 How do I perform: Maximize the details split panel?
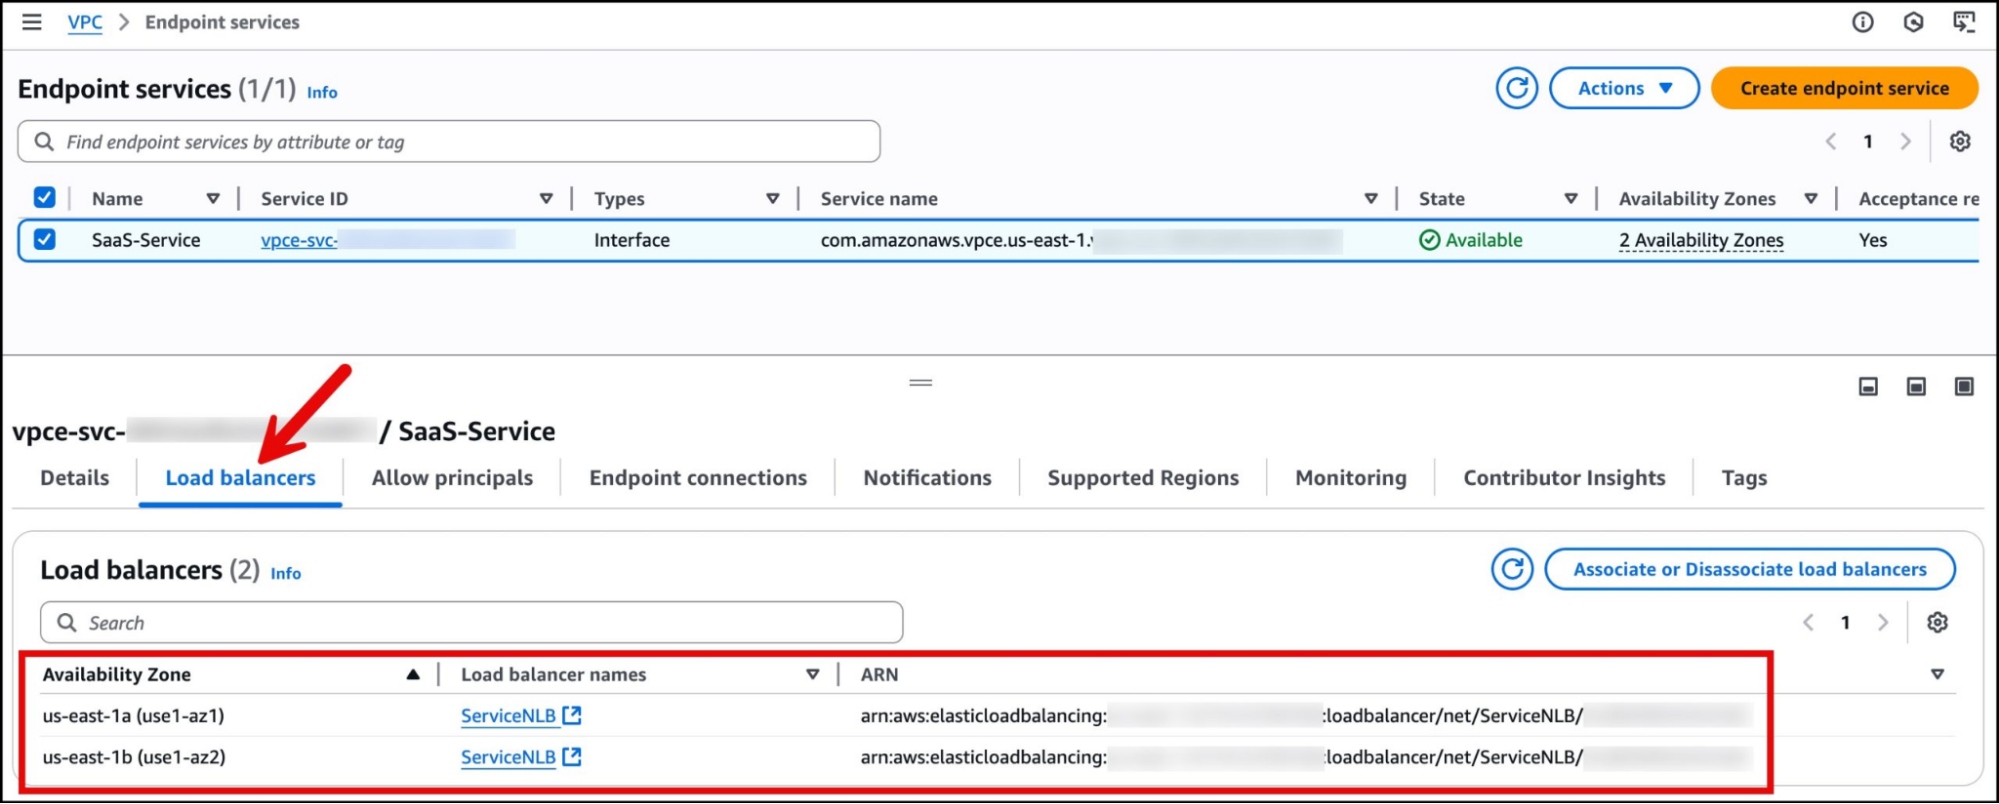[x=1964, y=386]
